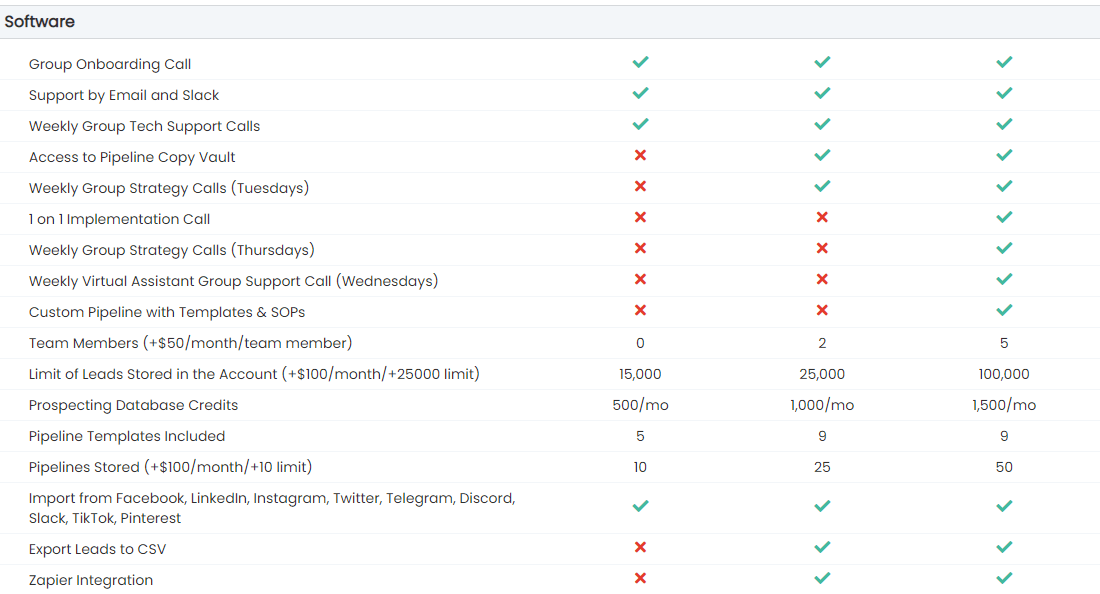
Task: Click the red cross in the Tuesdays Strategy Calls row
Action: point(640,187)
